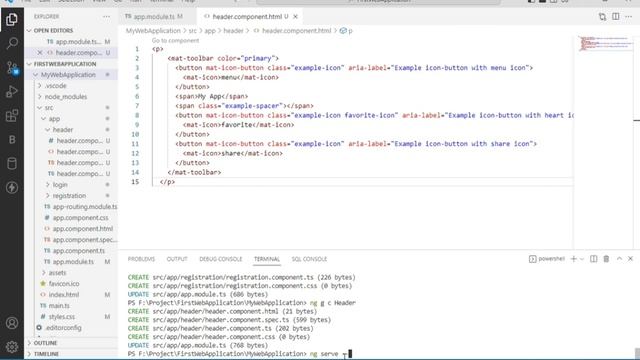Click the Explorer more actions ellipsis

(x=107, y=17)
